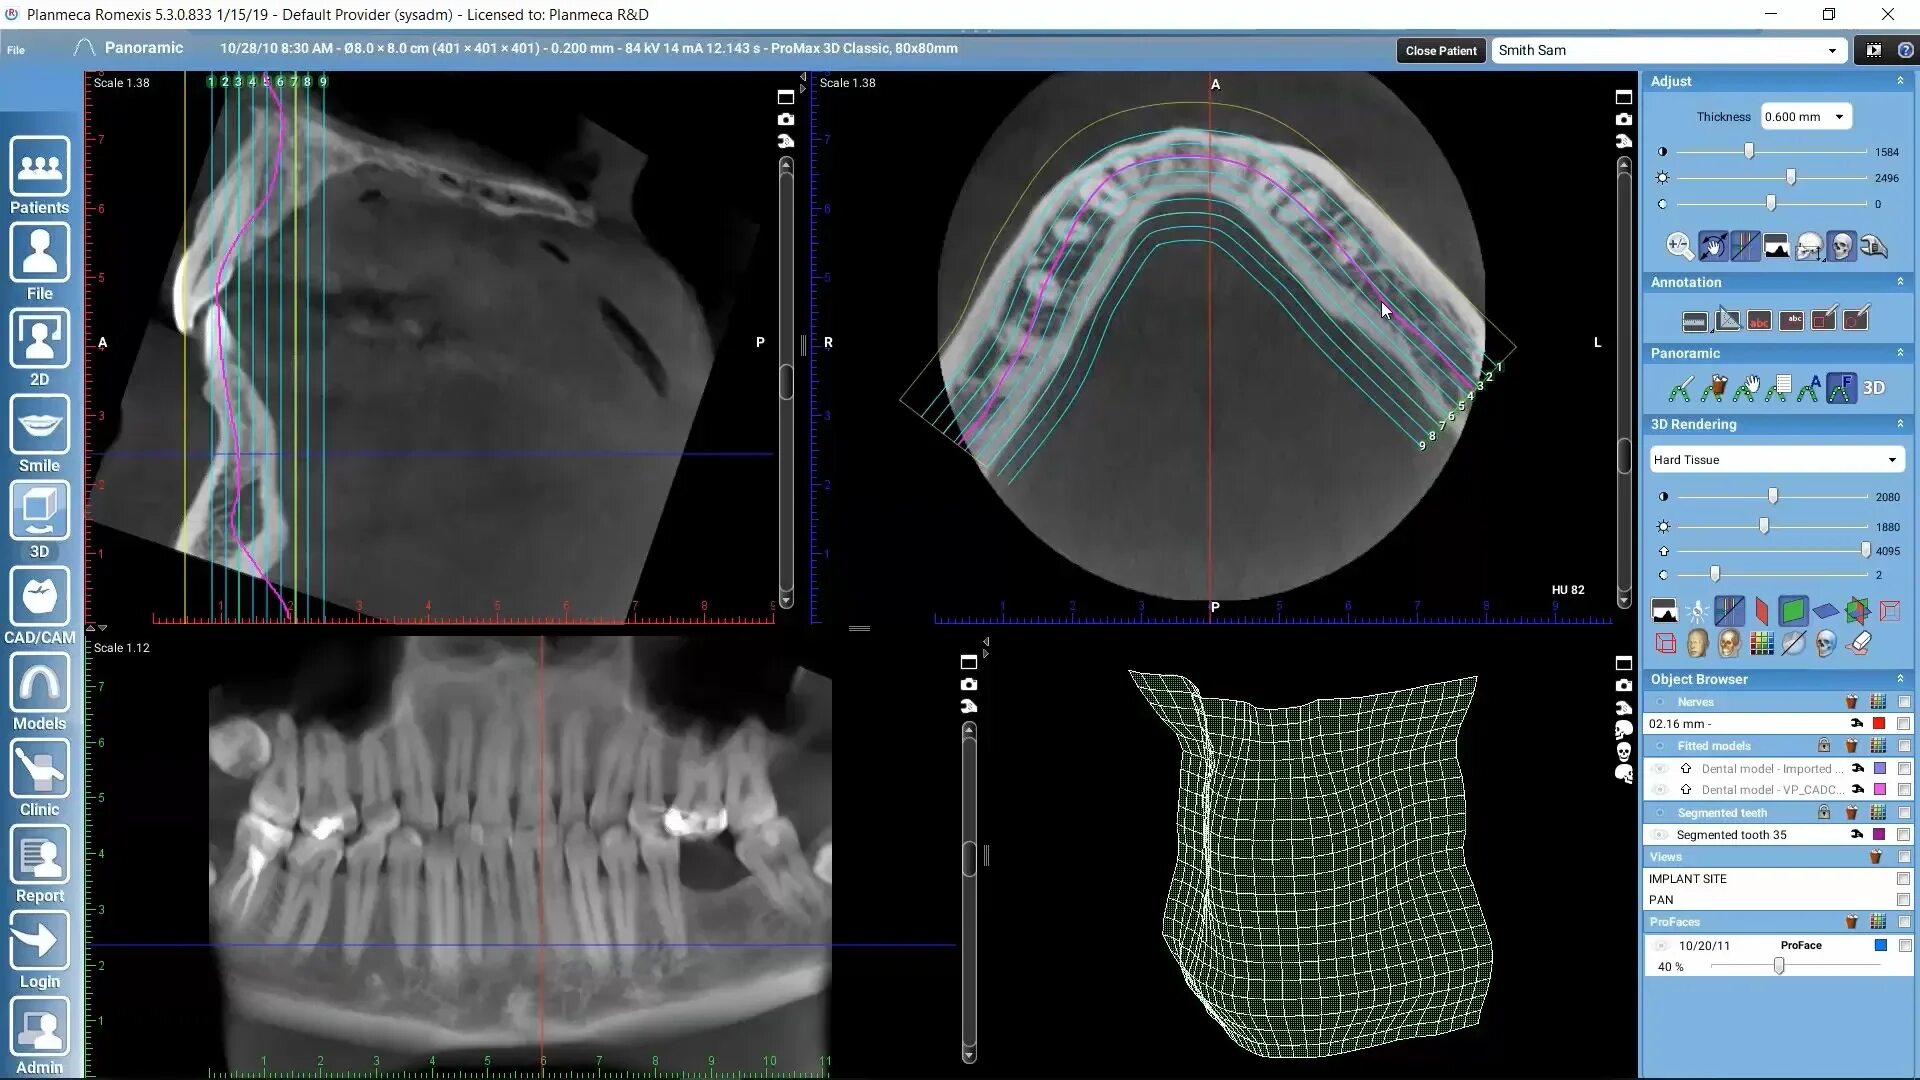Toggle the Nerves group checkbox
Screen dimensions: 1920x1080
[x=1904, y=702]
